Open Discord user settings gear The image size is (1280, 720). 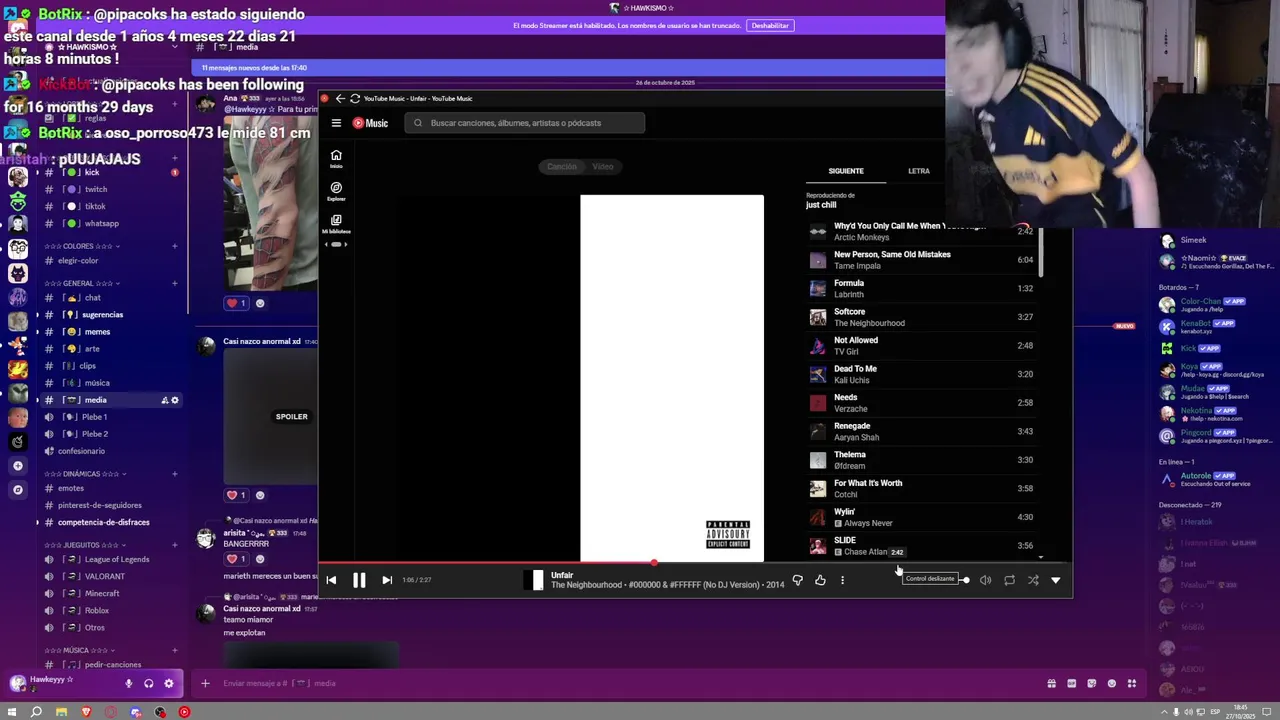(x=168, y=683)
